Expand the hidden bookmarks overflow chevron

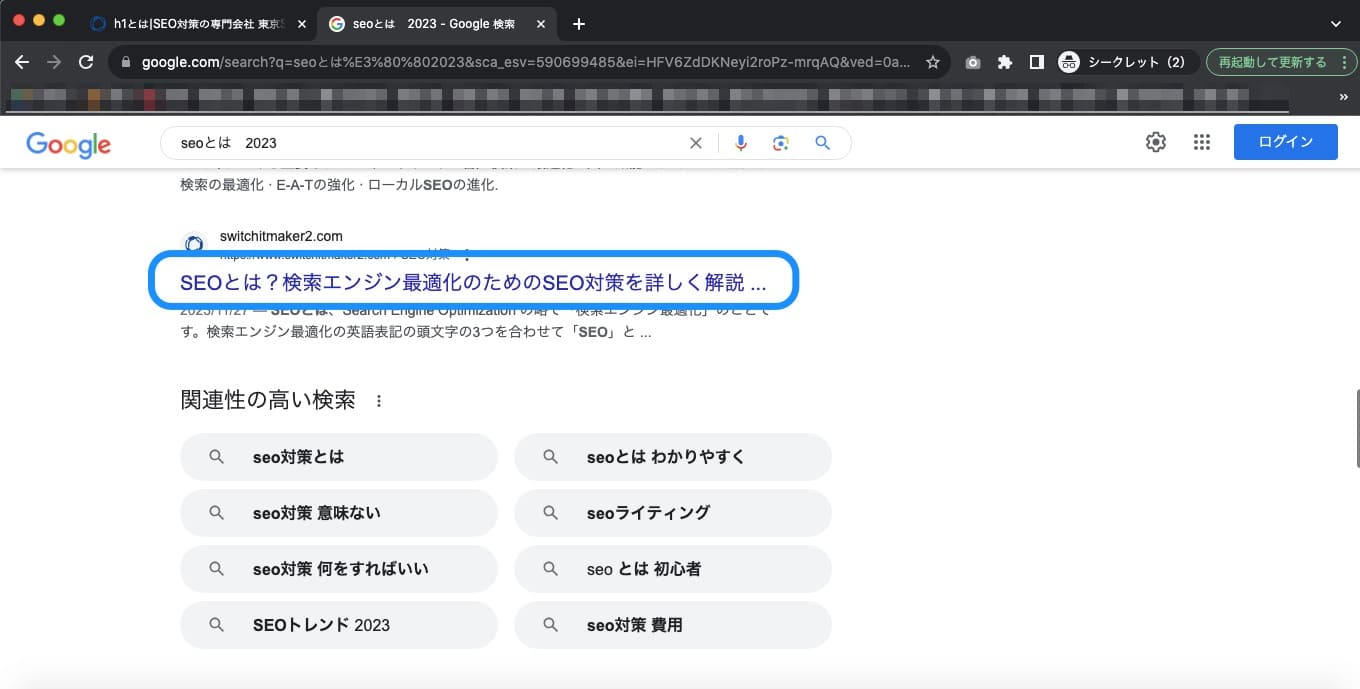[x=1343, y=97]
